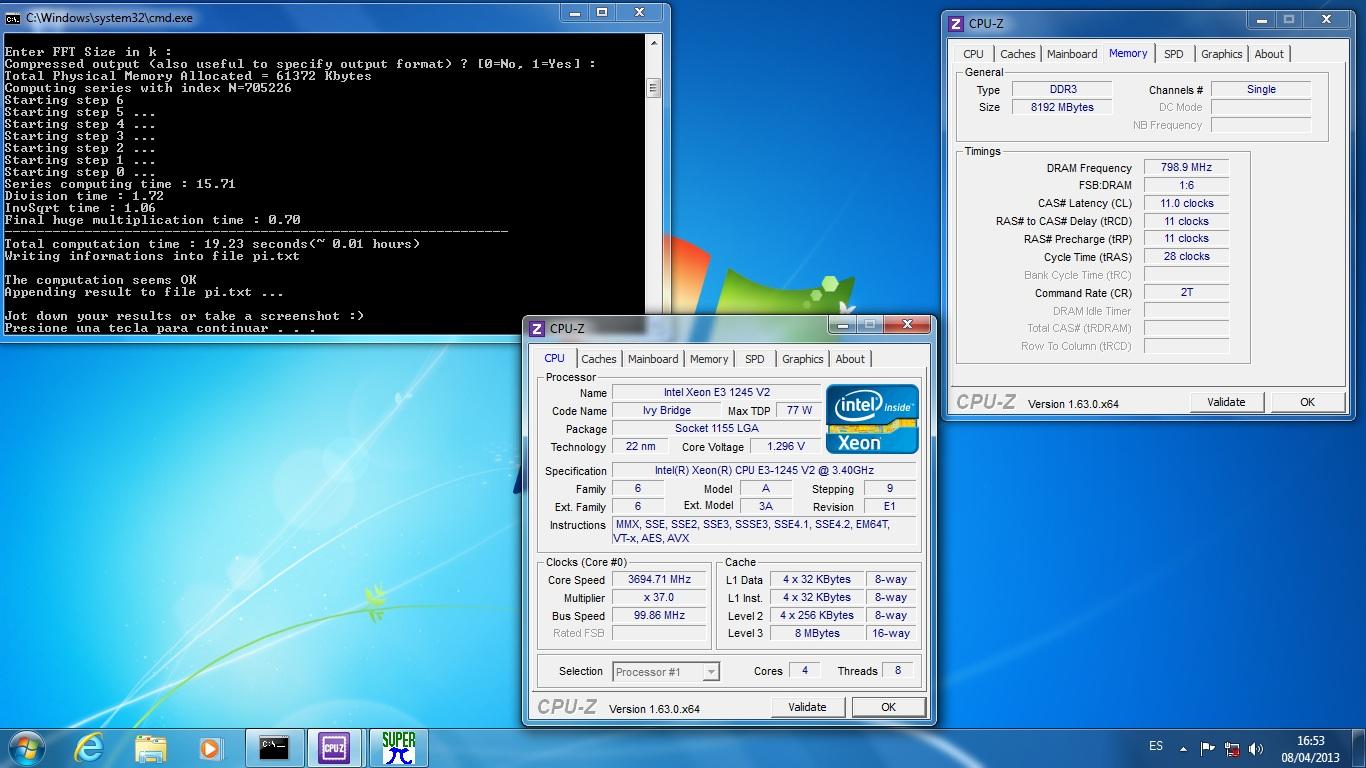Click the cmd.exe vertical scrollbar thumb
Image resolution: width=1366 pixels, height=768 pixels.
click(654, 88)
